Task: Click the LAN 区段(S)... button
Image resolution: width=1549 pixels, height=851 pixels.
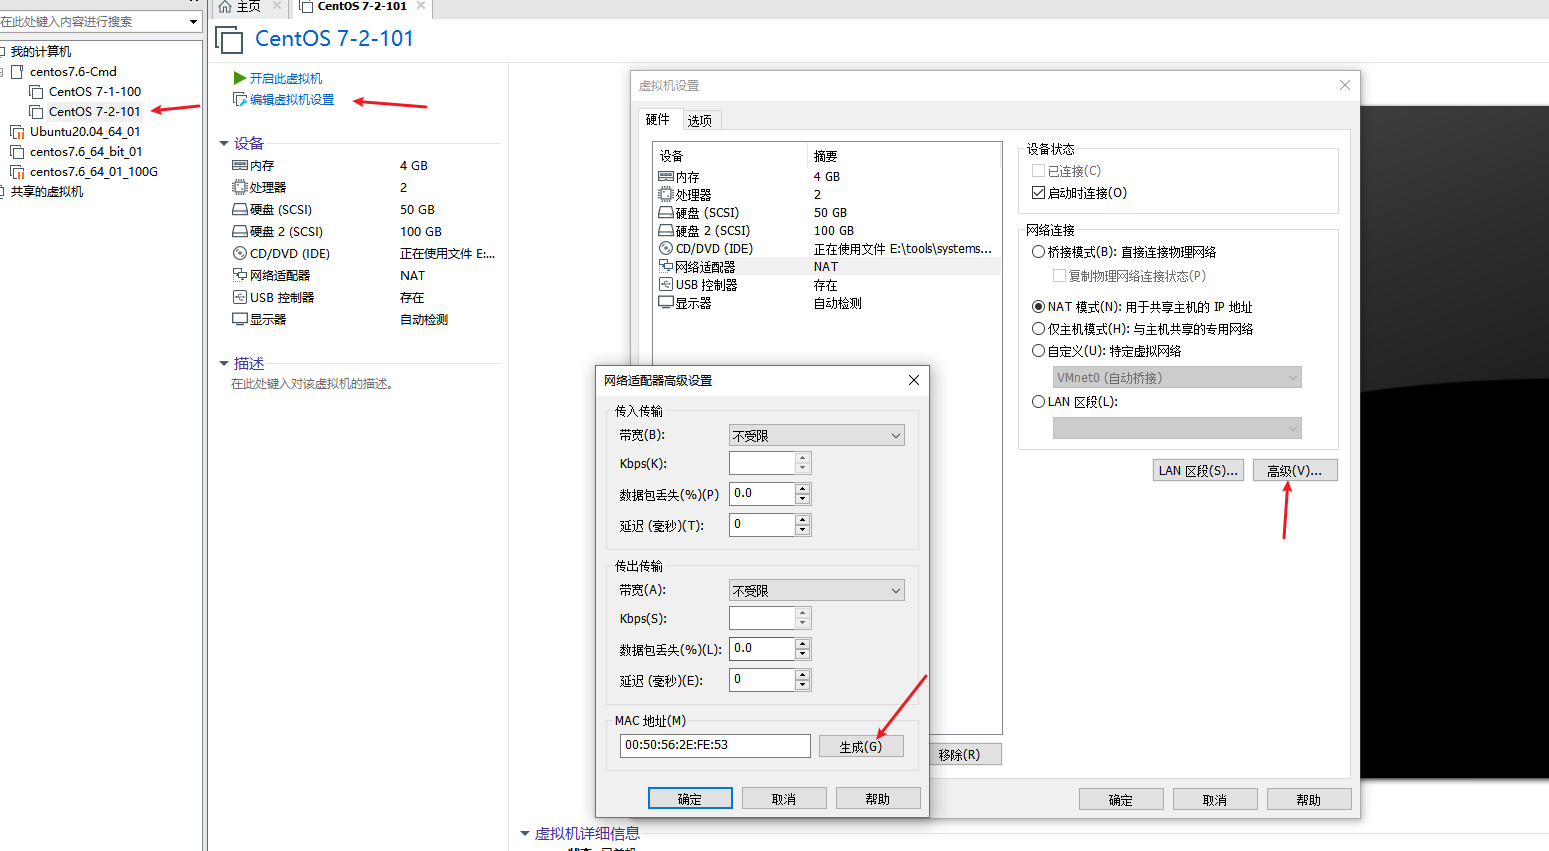Action: click(1198, 470)
